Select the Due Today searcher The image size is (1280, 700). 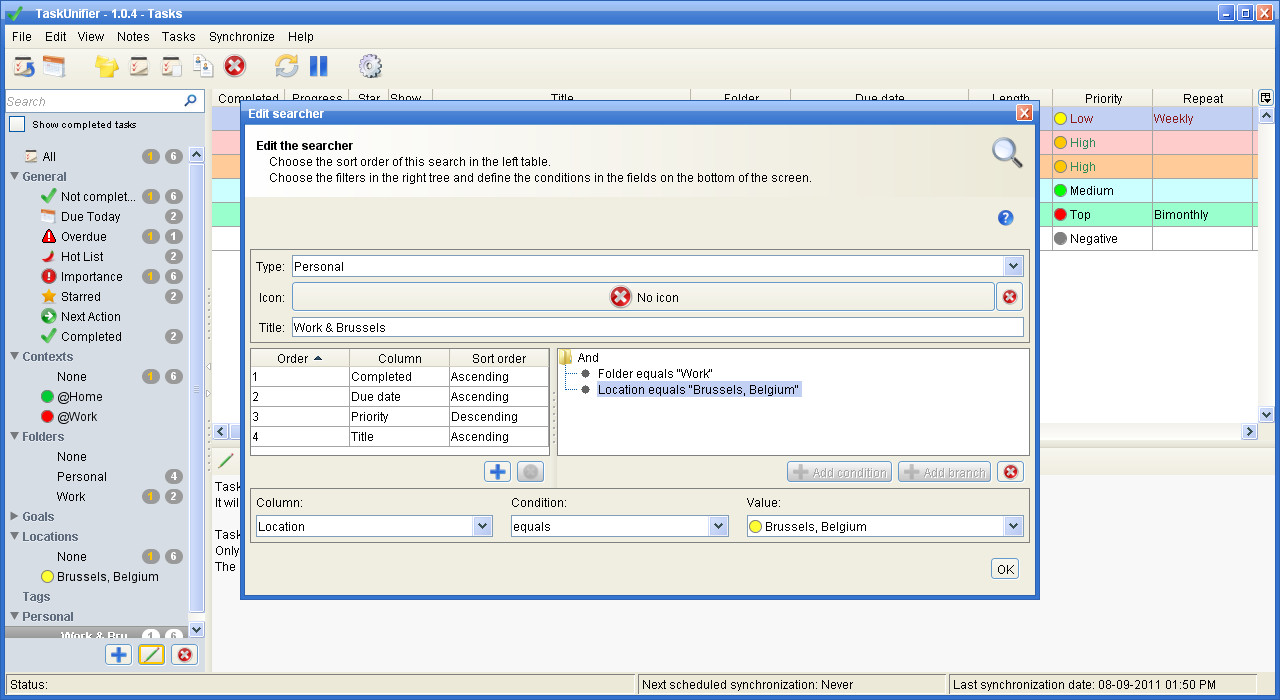tap(90, 217)
